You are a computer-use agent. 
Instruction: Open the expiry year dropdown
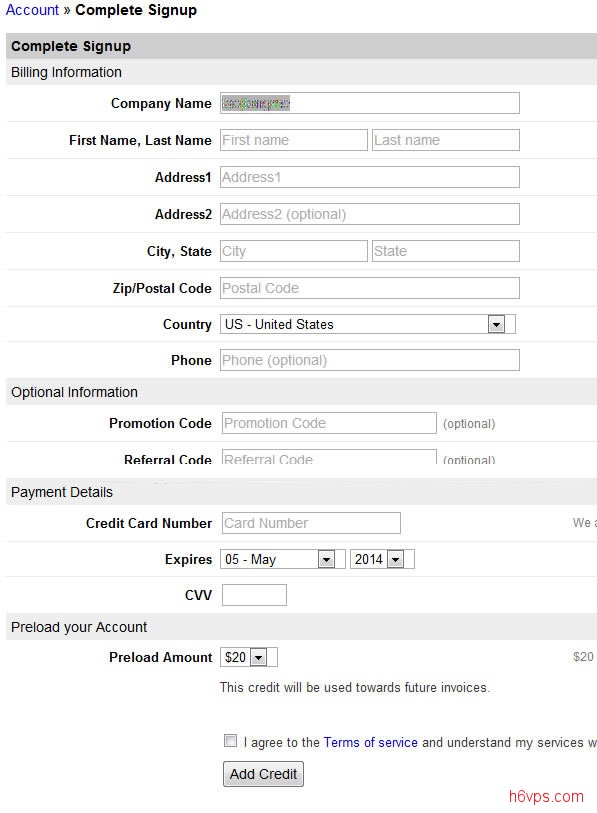tap(382, 559)
